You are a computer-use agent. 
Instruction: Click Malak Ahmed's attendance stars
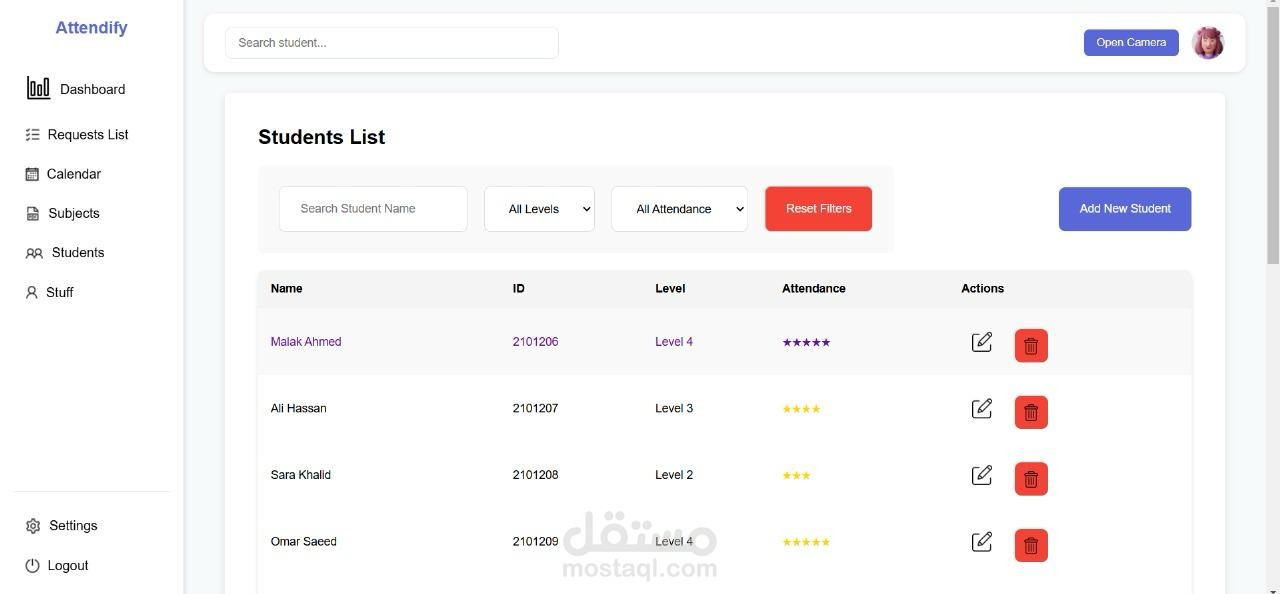point(806,342)
